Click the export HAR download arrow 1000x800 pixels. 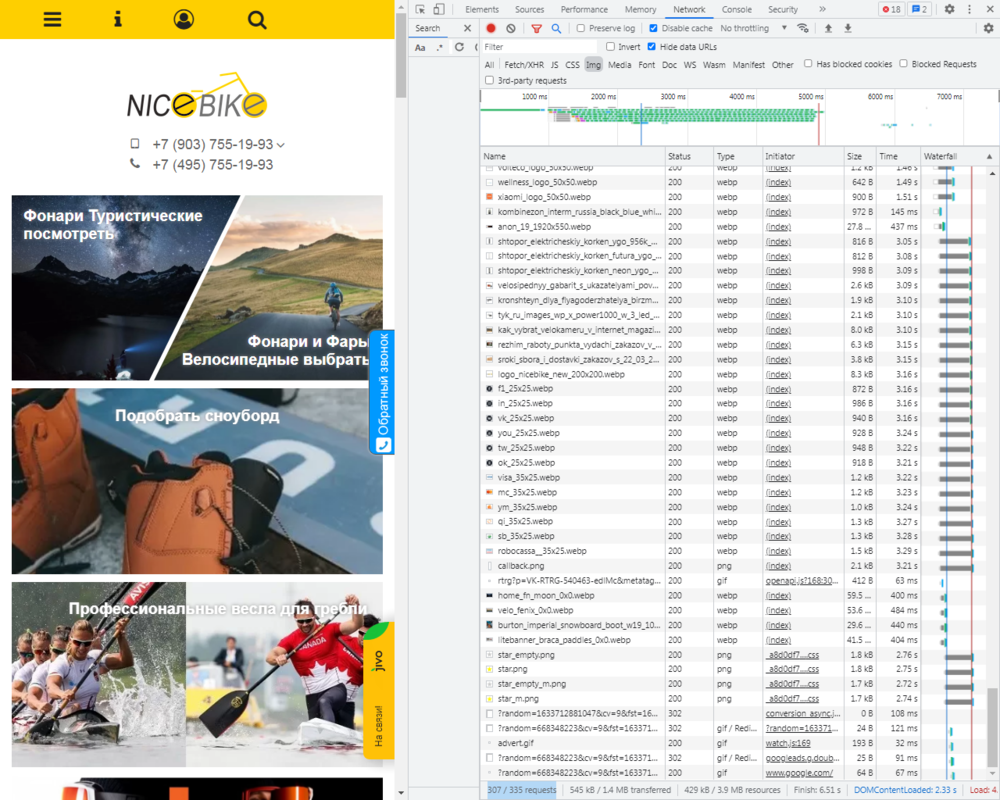tap(848, 28)
